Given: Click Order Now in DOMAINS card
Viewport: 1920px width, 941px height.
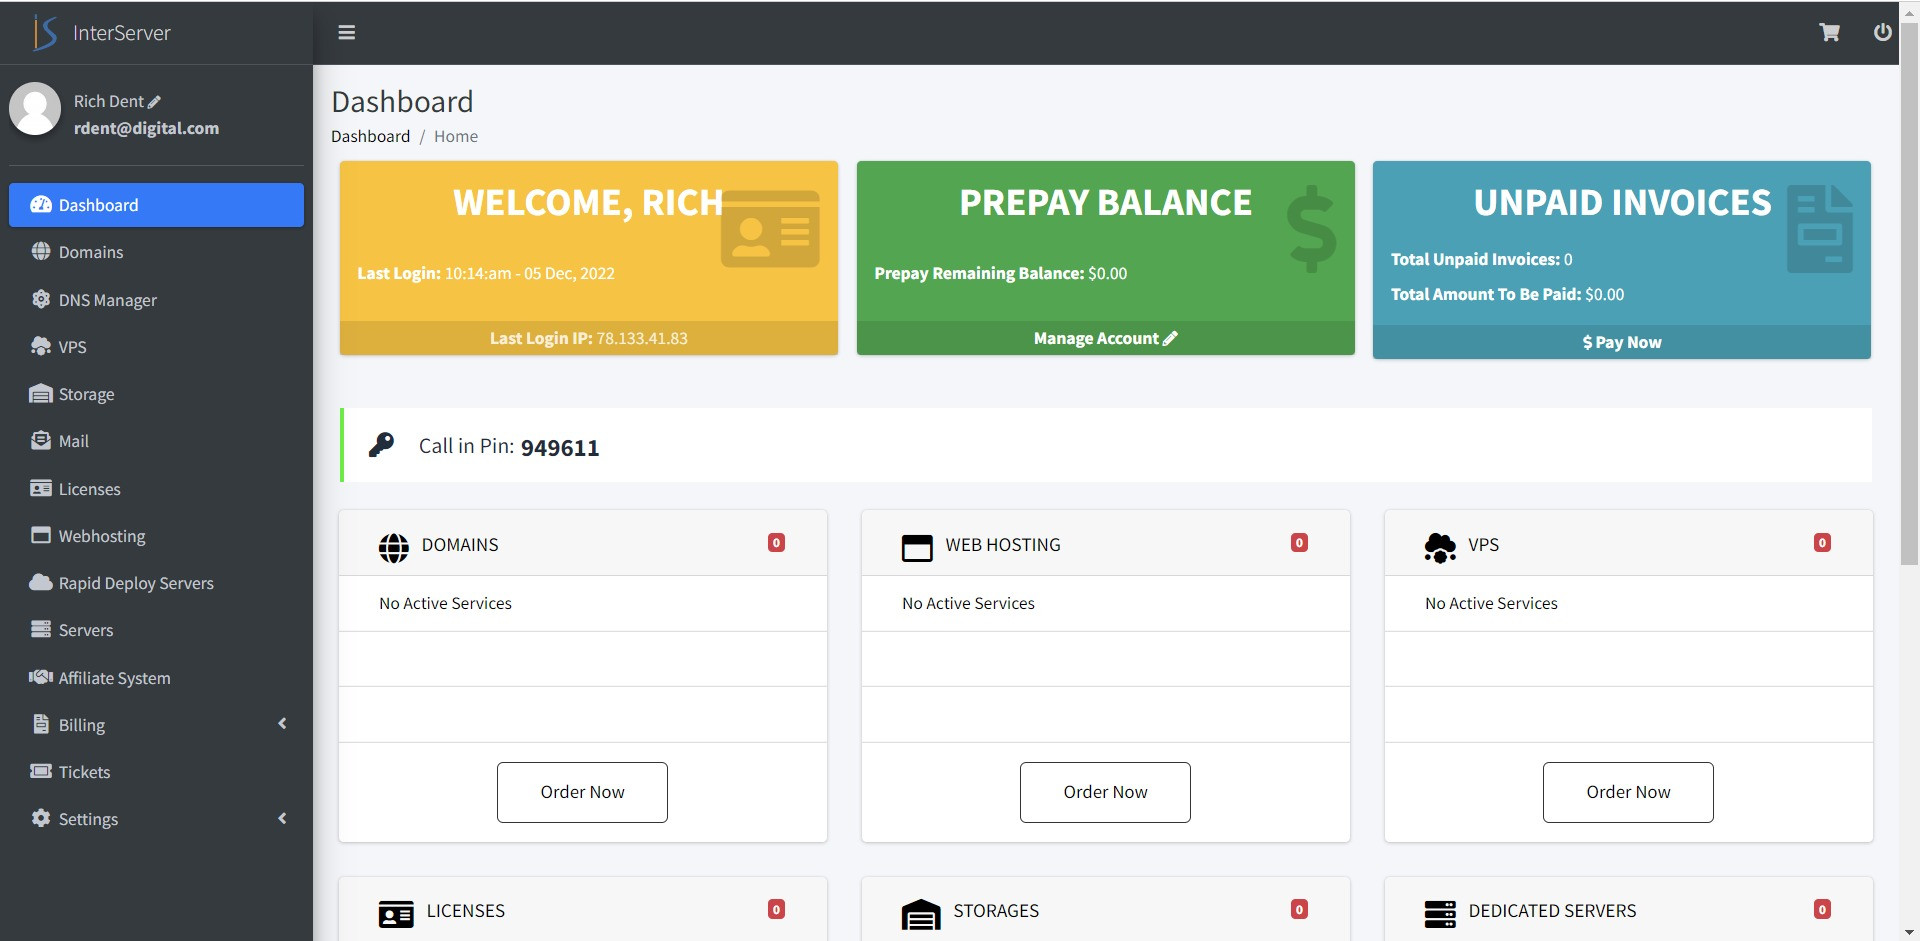Looking at the screenshot, I should coord(582,792).
